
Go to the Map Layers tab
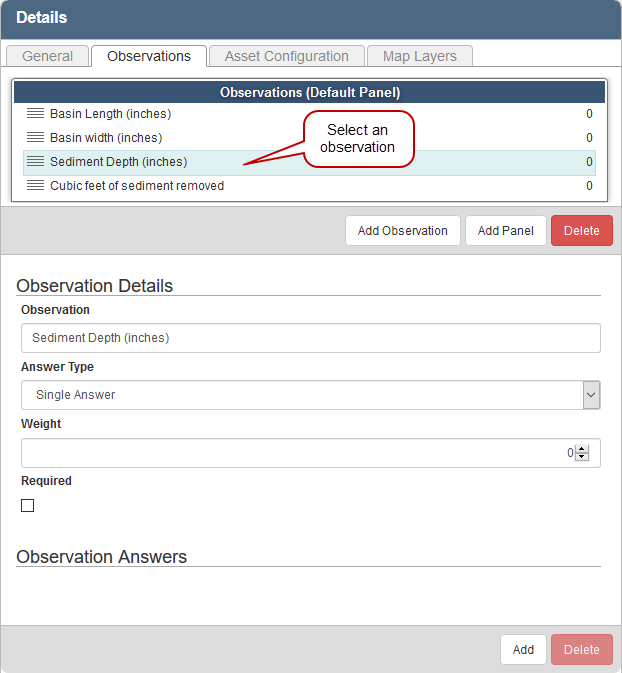coord(419,56)
